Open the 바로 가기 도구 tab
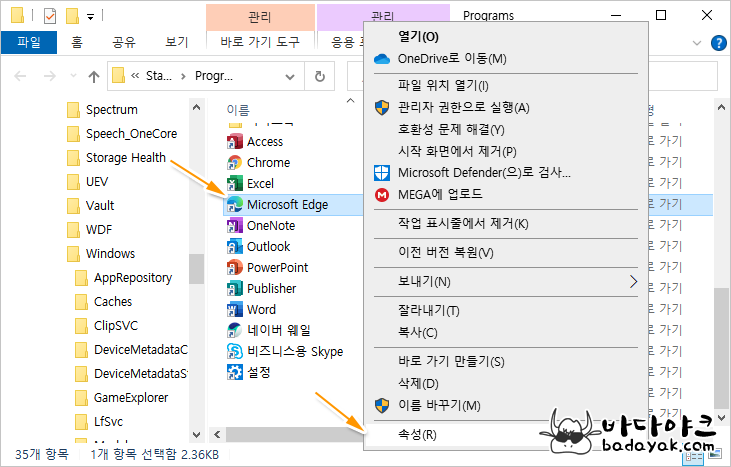The height and width of the screenshot is (467, 731). point(260,42)
